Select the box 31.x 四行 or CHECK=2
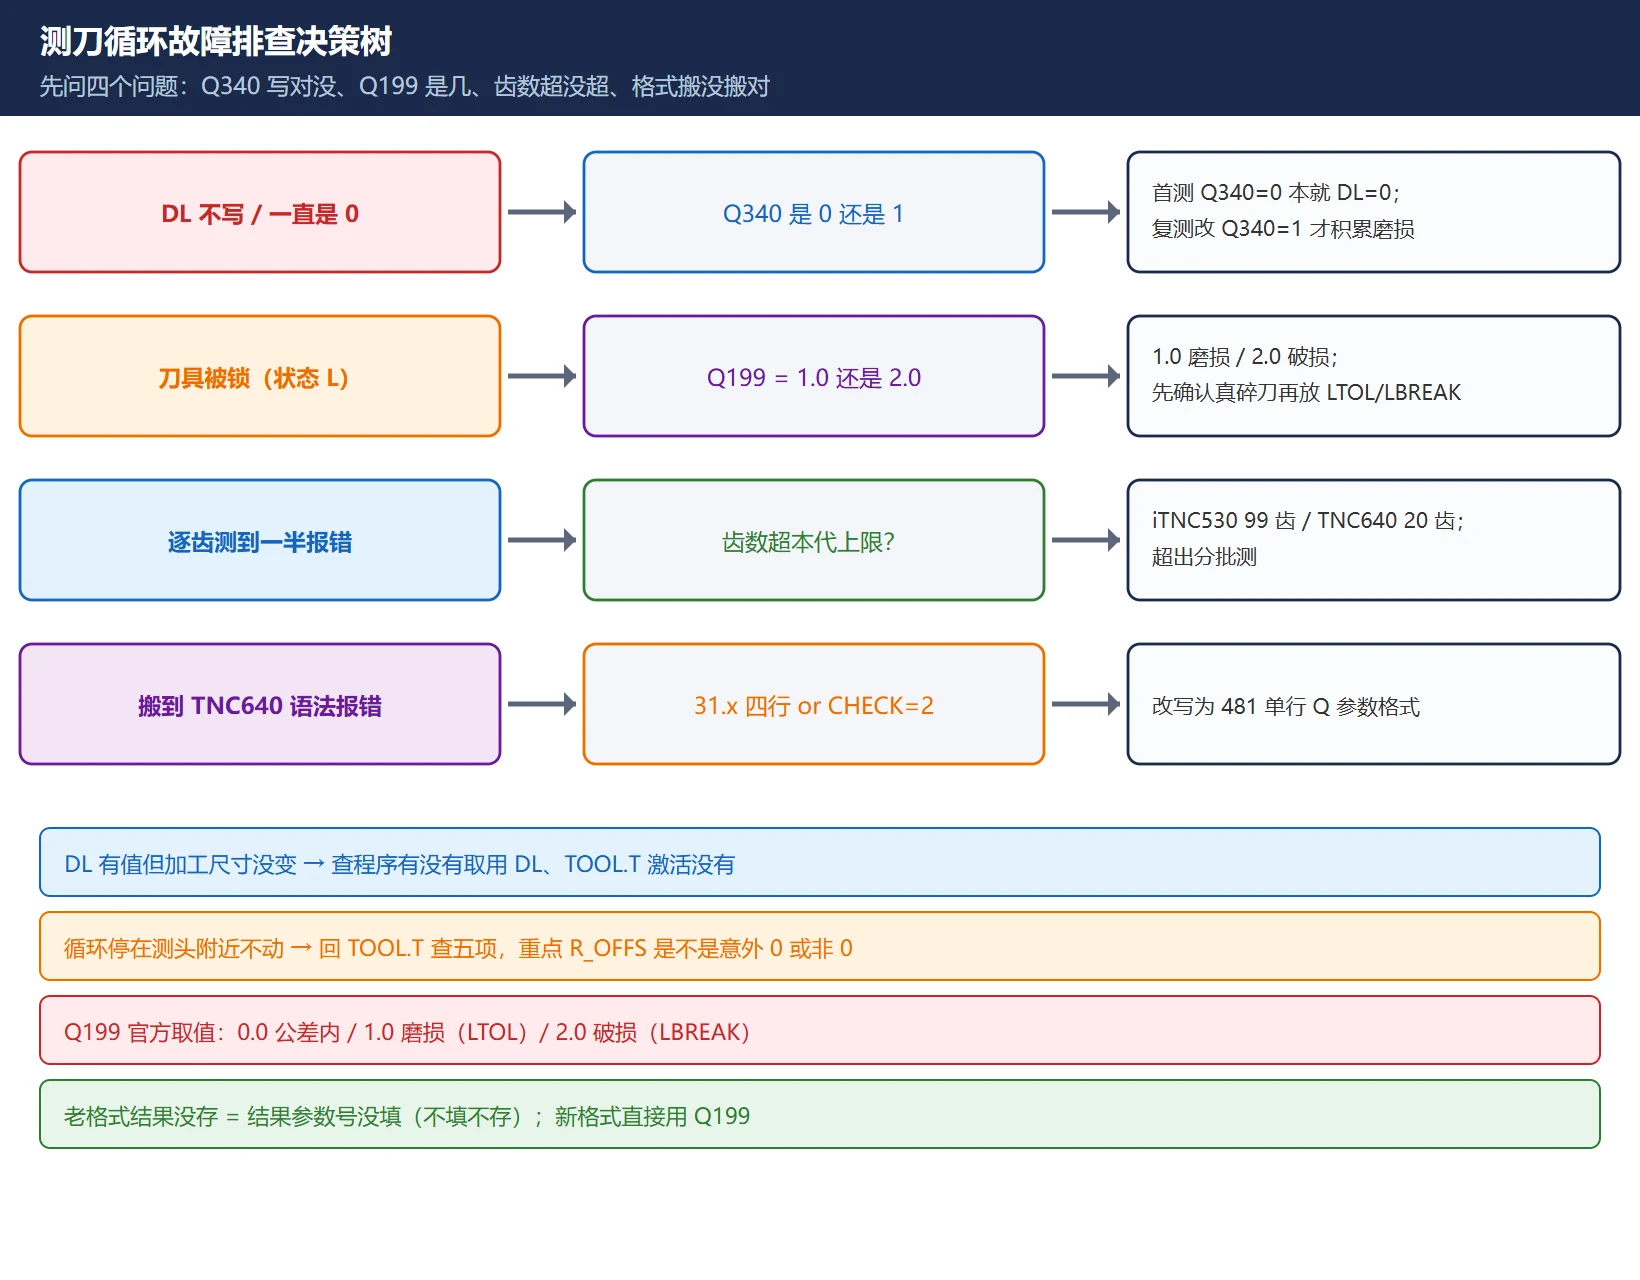Viewport: 1640px width, 1280px height. click(814, 704)
